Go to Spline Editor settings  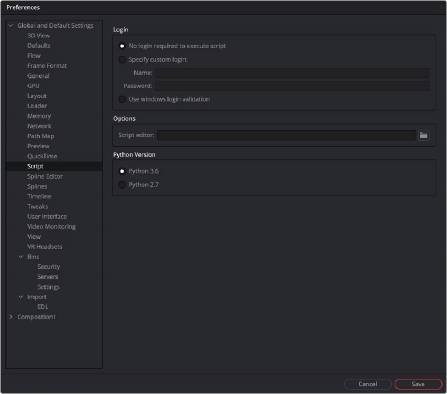45,176
